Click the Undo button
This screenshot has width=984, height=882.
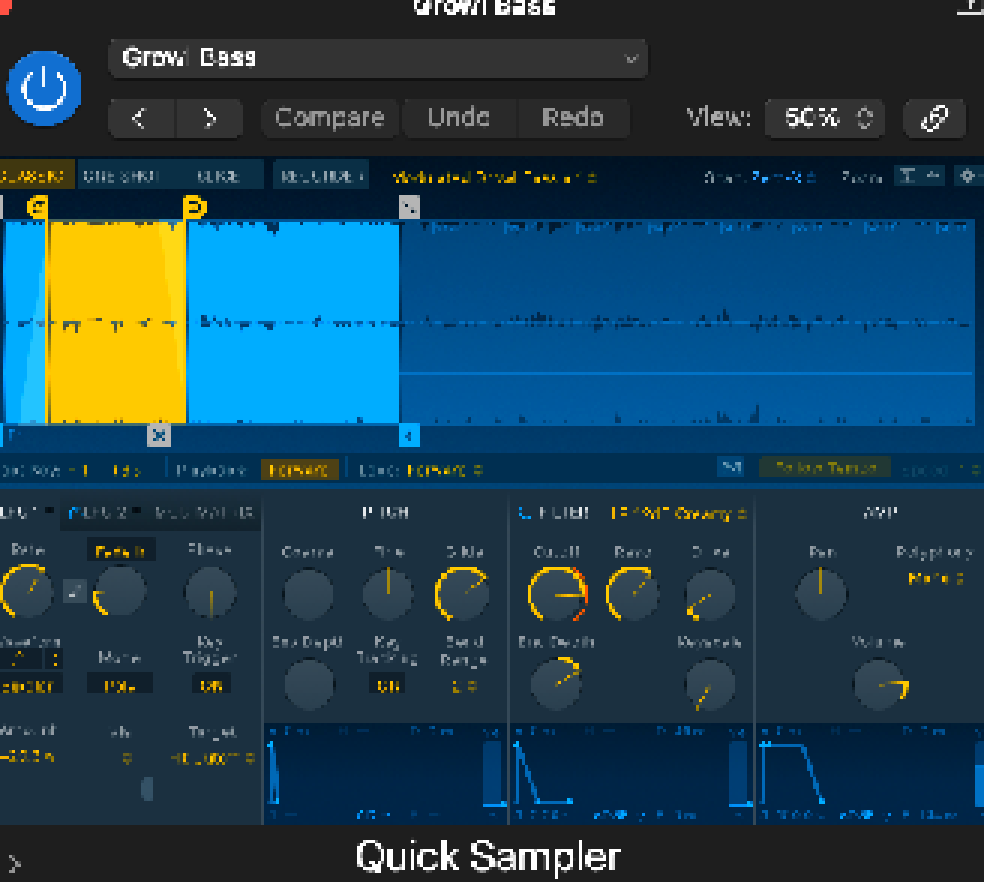(459, 118)
